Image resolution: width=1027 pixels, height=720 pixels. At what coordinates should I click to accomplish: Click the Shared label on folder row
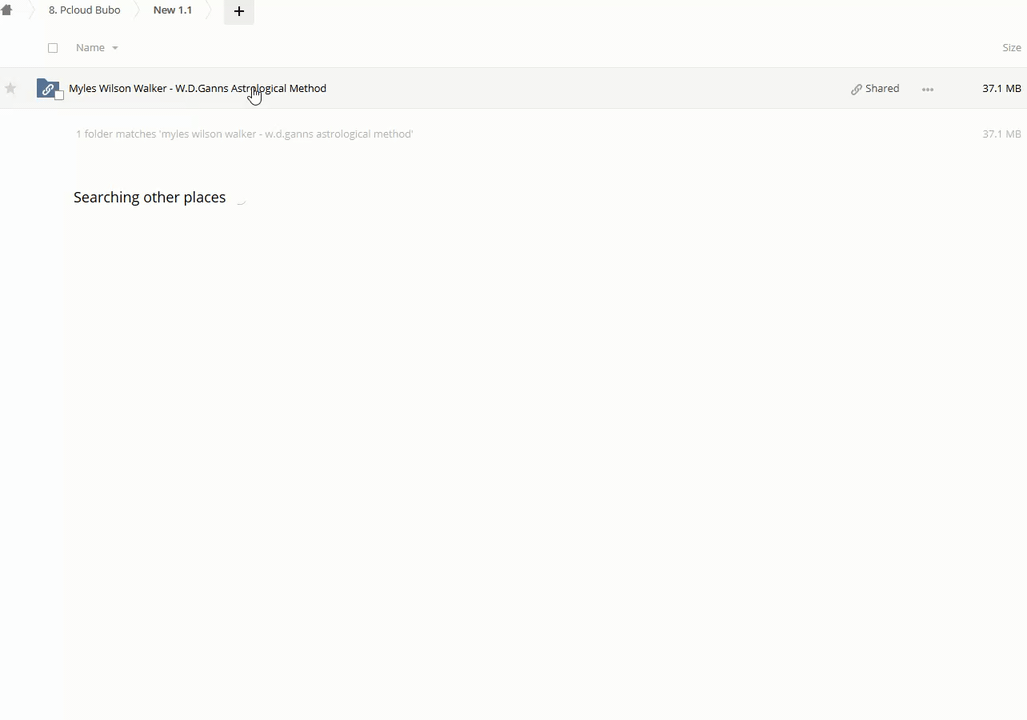(x=881, y=88)
